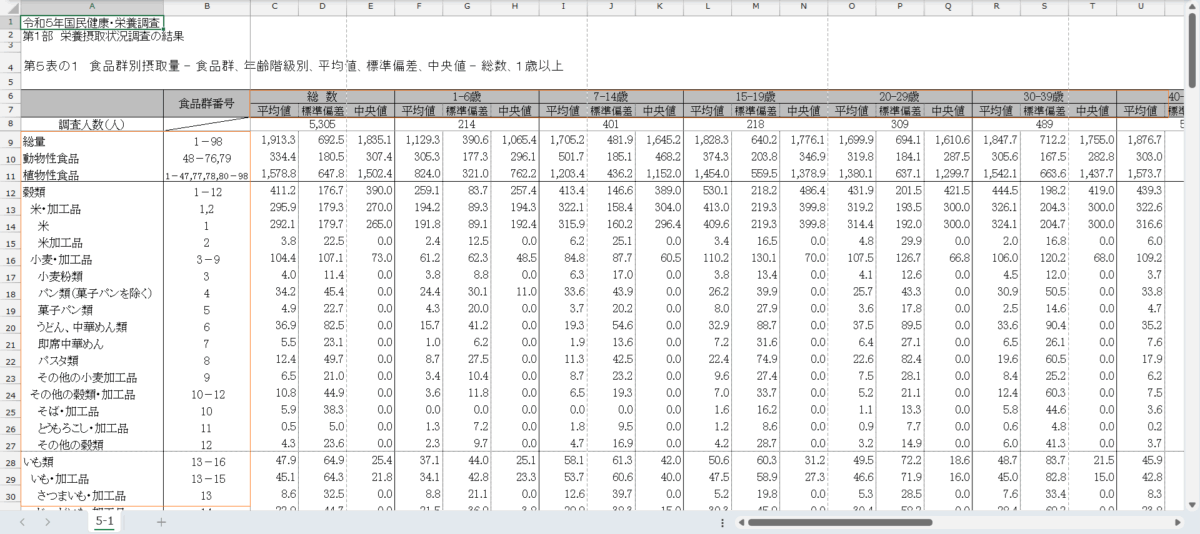Select the 20-29歳 age group header
This screenshot has width=1200, height=534.
[x=899, y=96]
